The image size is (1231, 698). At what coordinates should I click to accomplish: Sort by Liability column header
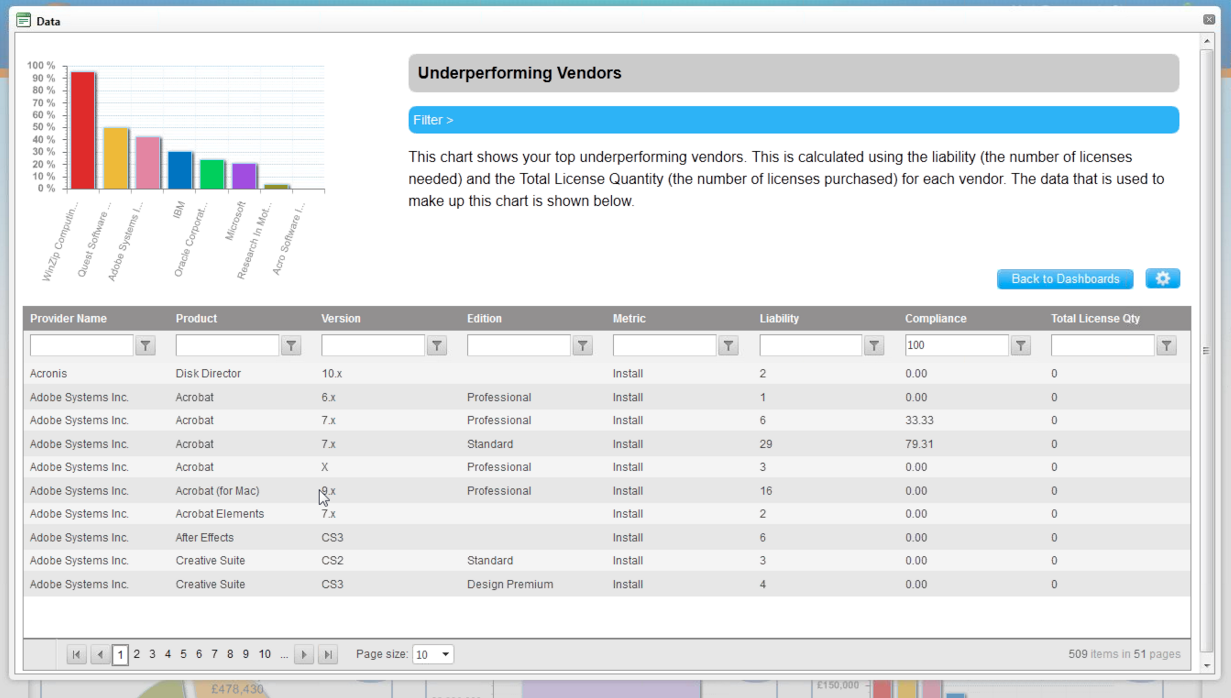[779, 318]
